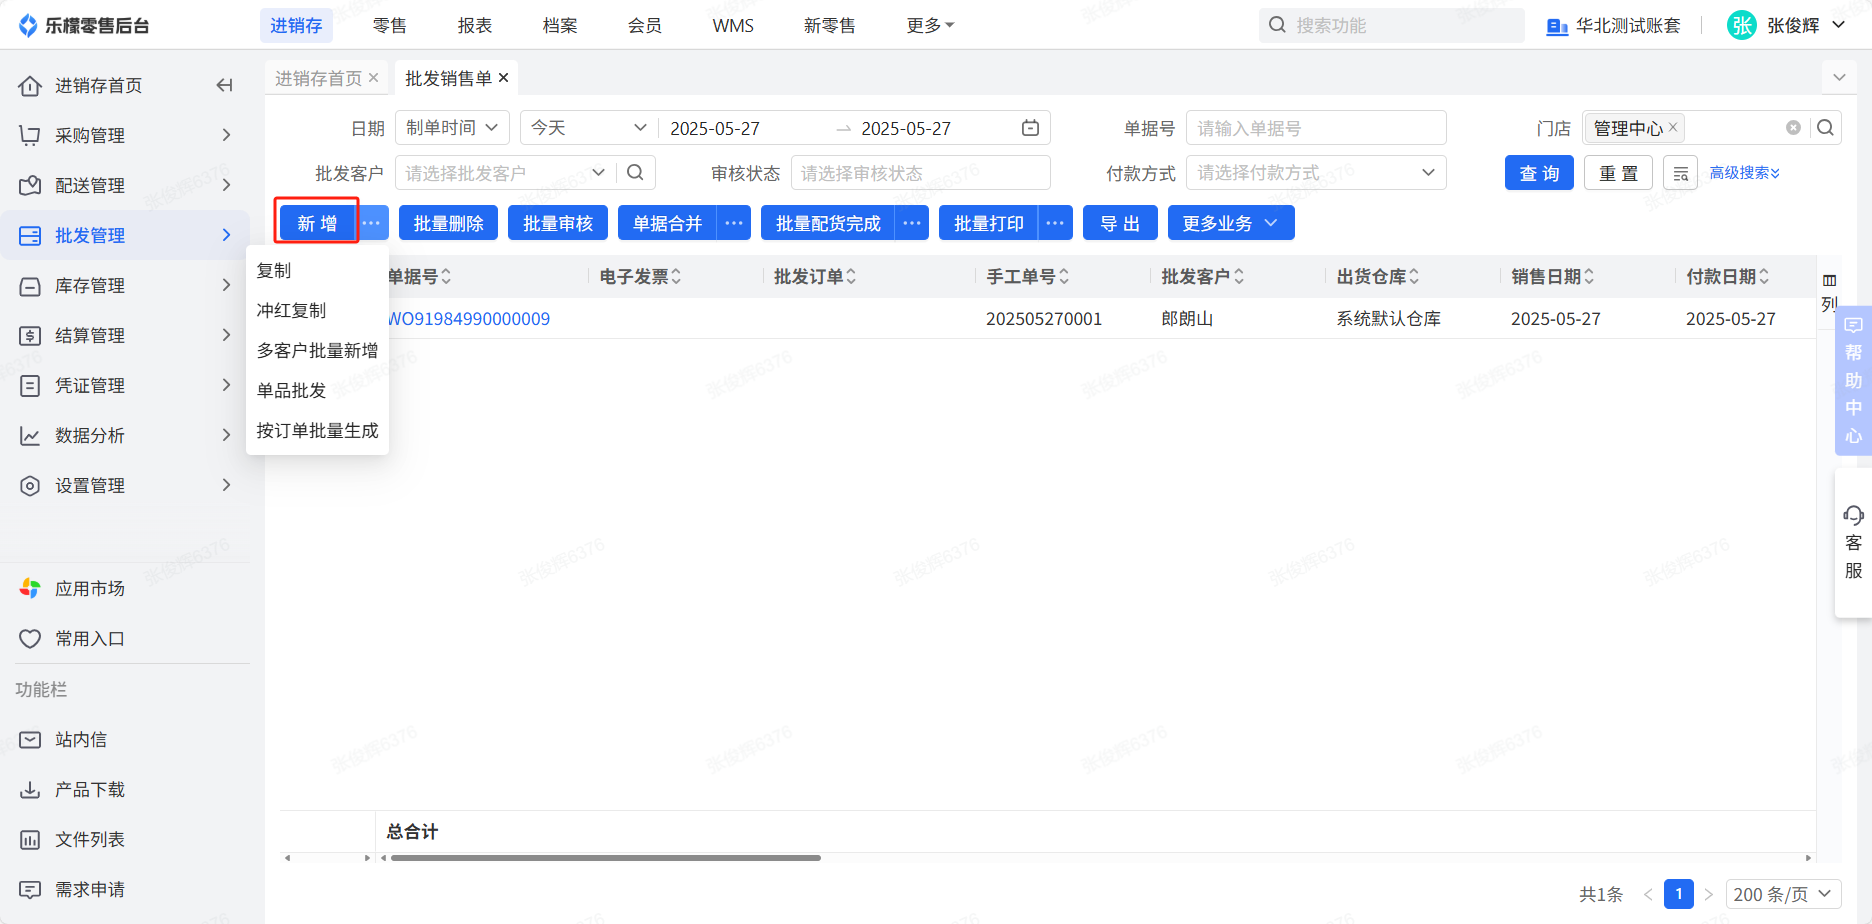The width and height of the screenshot is (1872, 924).
Task: Click the 重置 button
Action: 1618,173
